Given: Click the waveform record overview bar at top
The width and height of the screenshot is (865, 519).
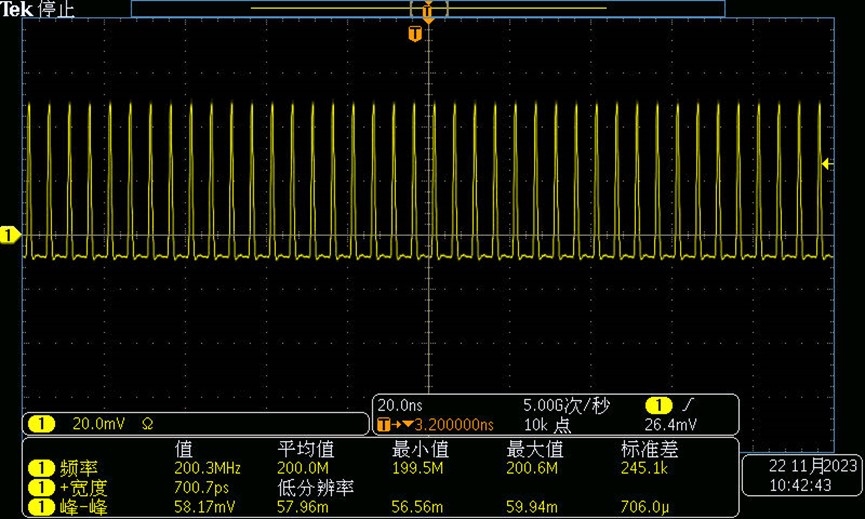Looking at the screenshot, I should point(428,8).
